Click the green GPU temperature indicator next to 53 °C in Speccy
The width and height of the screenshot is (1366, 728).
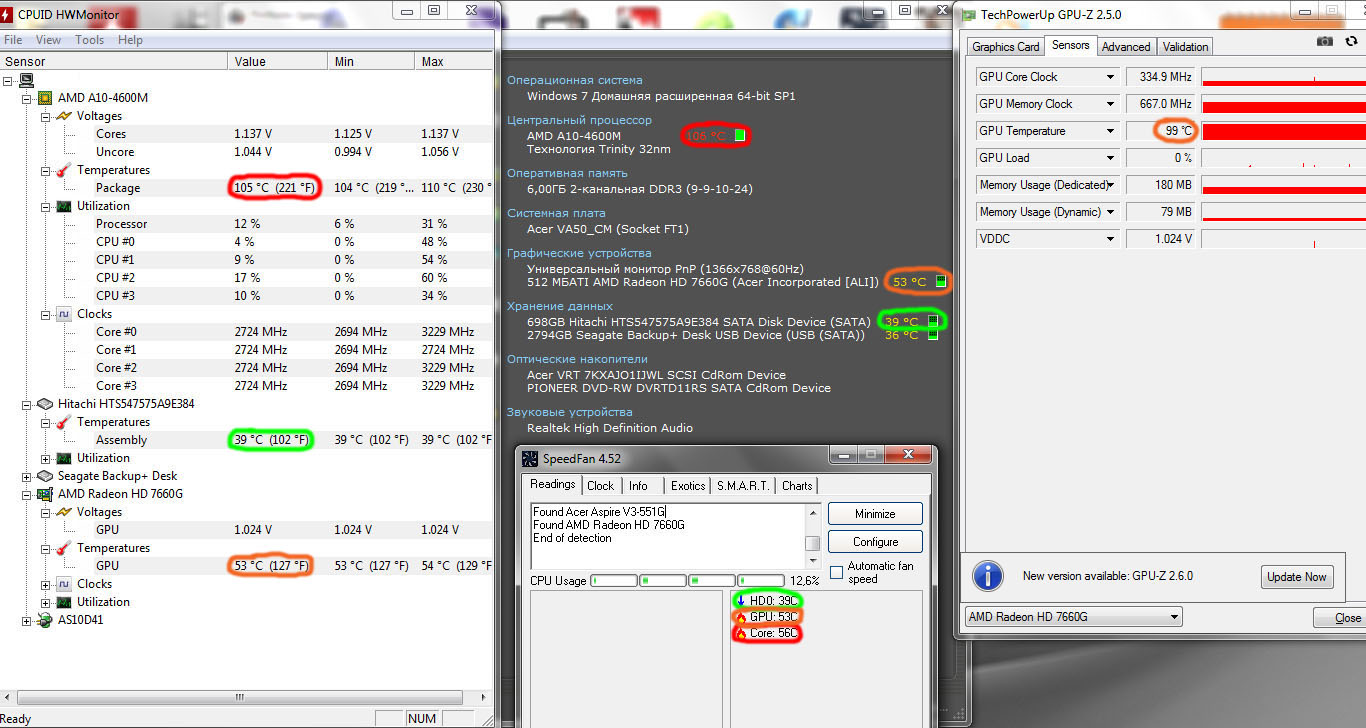tap(940, 282)
